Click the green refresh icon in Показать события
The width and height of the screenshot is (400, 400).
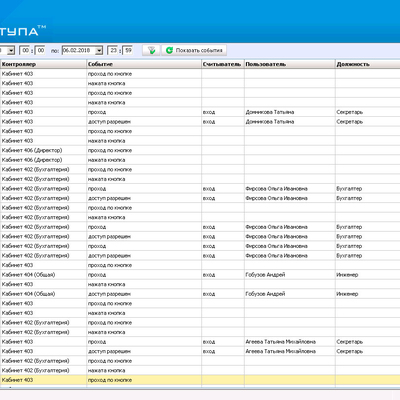click(169, 50)
